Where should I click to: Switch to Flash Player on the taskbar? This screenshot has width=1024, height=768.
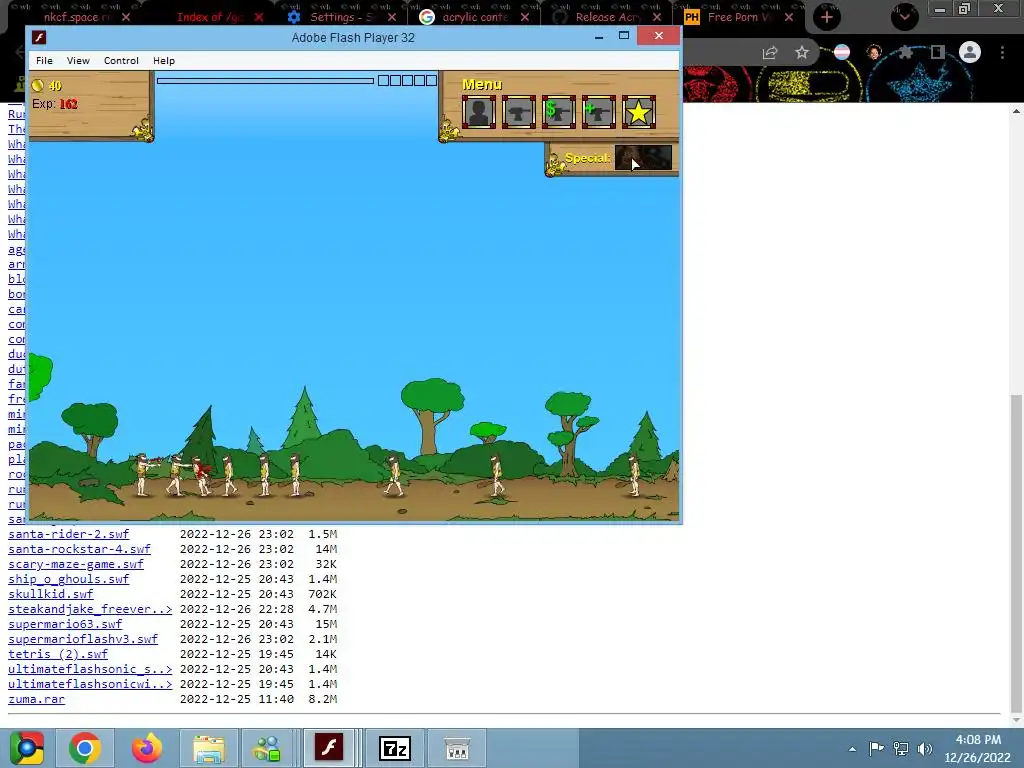pyautogui.click(x=329, y=748)
